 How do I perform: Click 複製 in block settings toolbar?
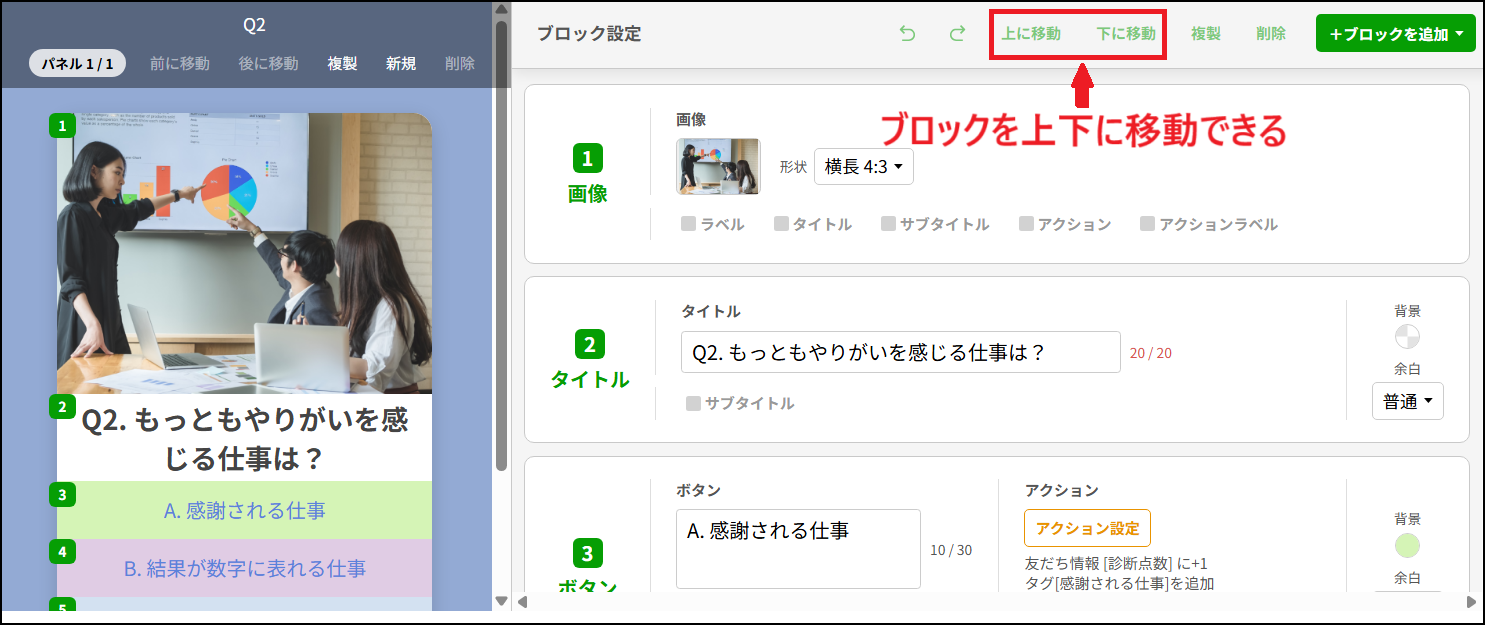pyautogui.click(x=1205, y=33)
